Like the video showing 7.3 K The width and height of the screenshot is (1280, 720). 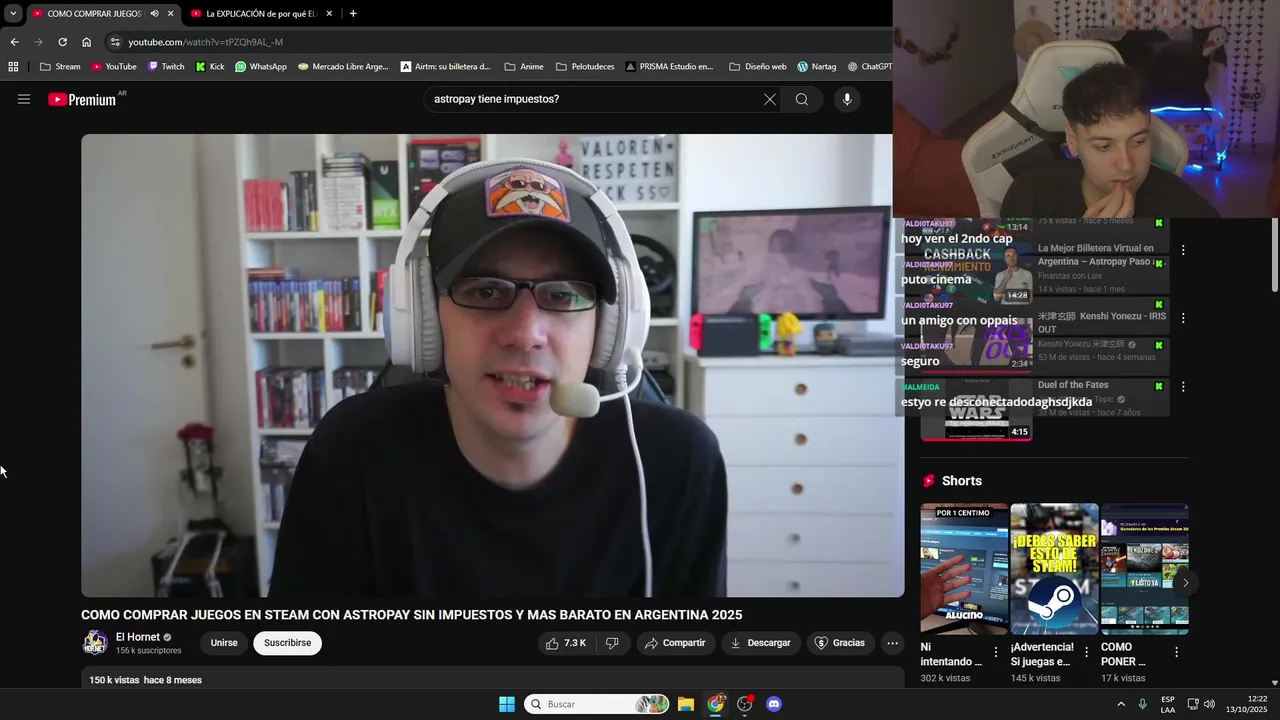tap(566, 643)
